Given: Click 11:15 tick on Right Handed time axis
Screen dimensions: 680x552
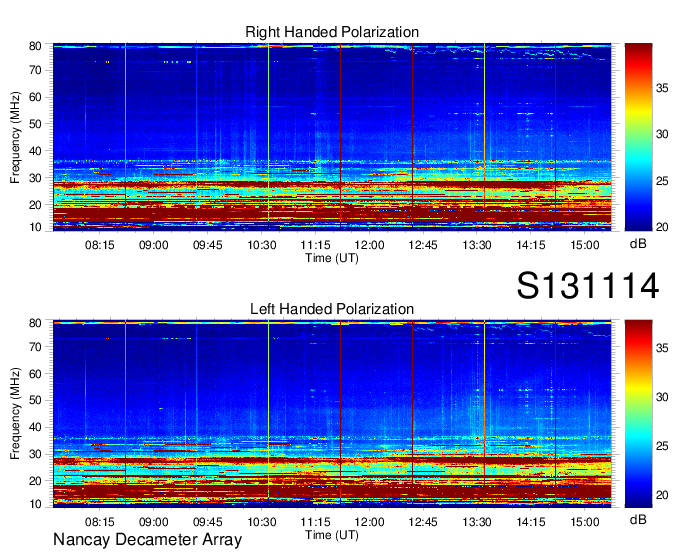Looking at the screenshot, I should pos(316,245).
